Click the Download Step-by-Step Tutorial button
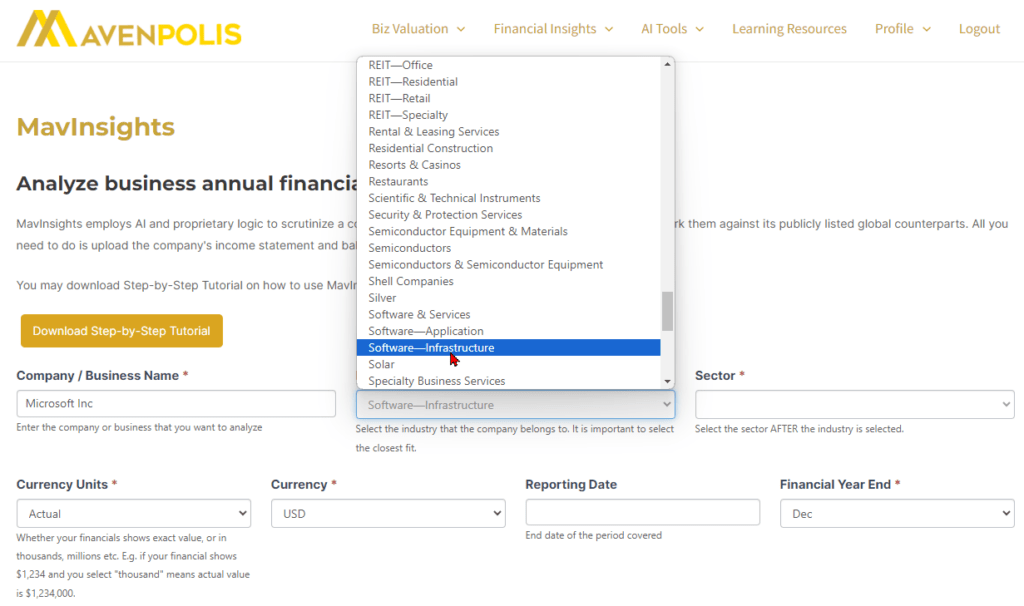 pyautogui.click(x=121, y=330)
